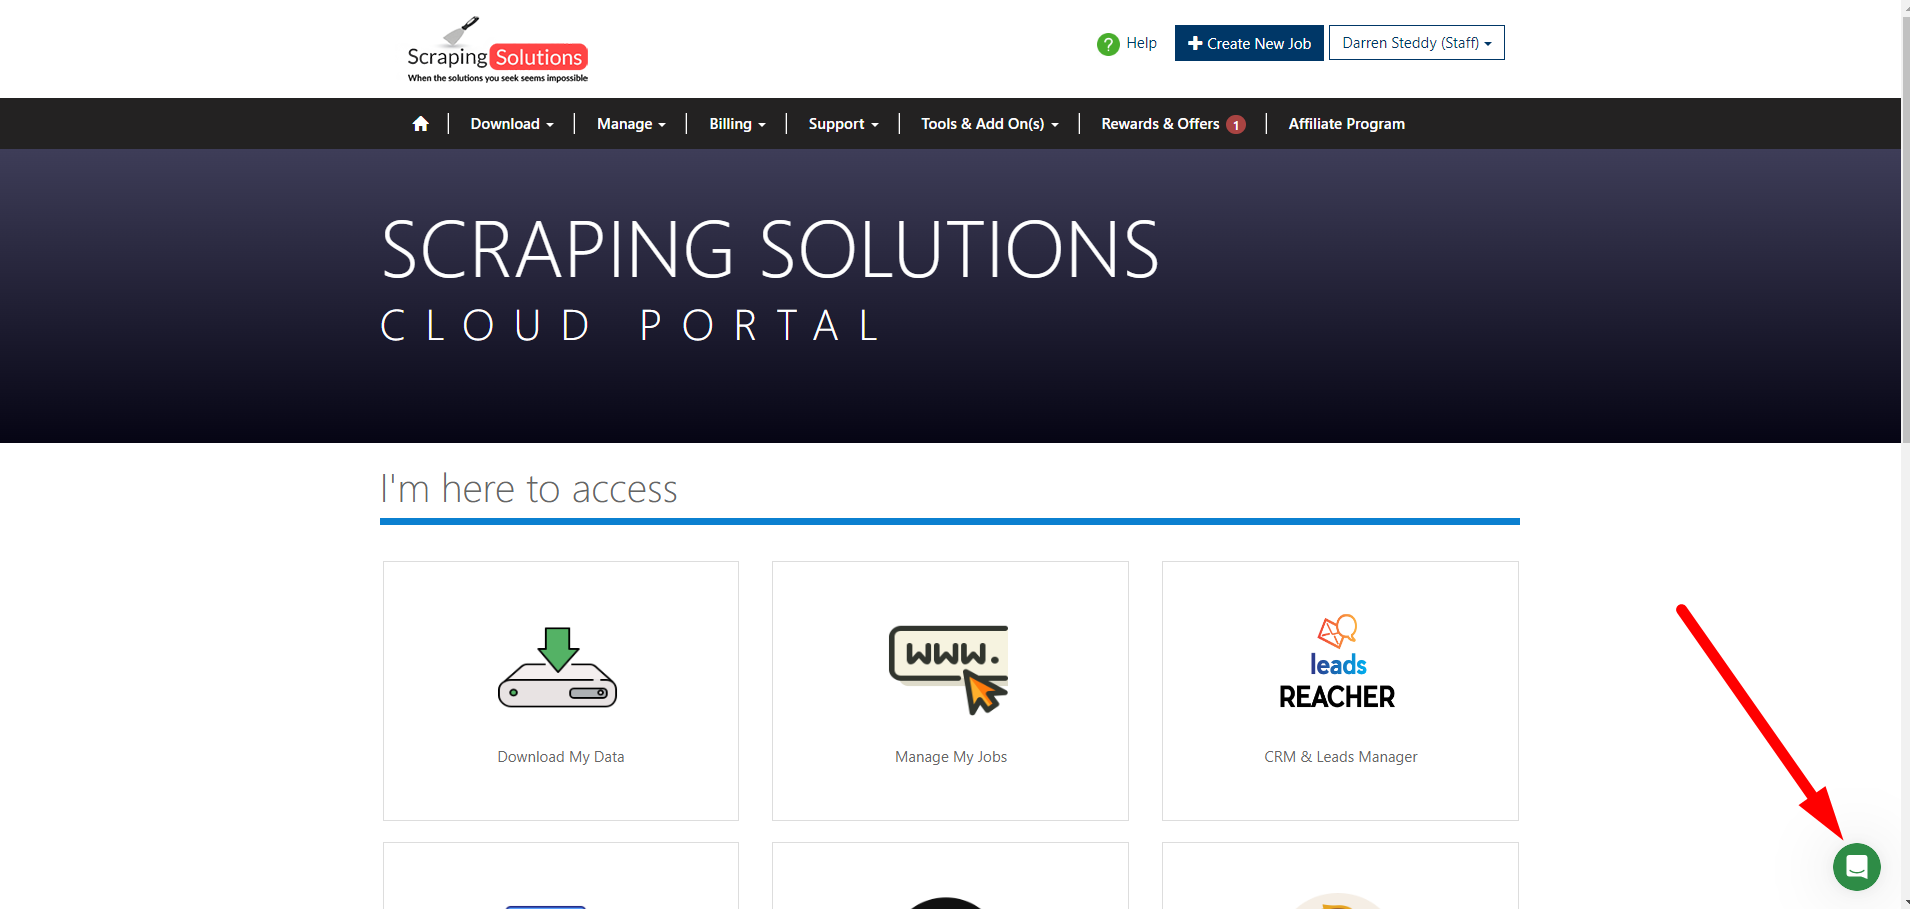This screenshot has height=909, width=1910.
Task: Expand the Tools & Add On(s) menu
Action: (990, 124)
